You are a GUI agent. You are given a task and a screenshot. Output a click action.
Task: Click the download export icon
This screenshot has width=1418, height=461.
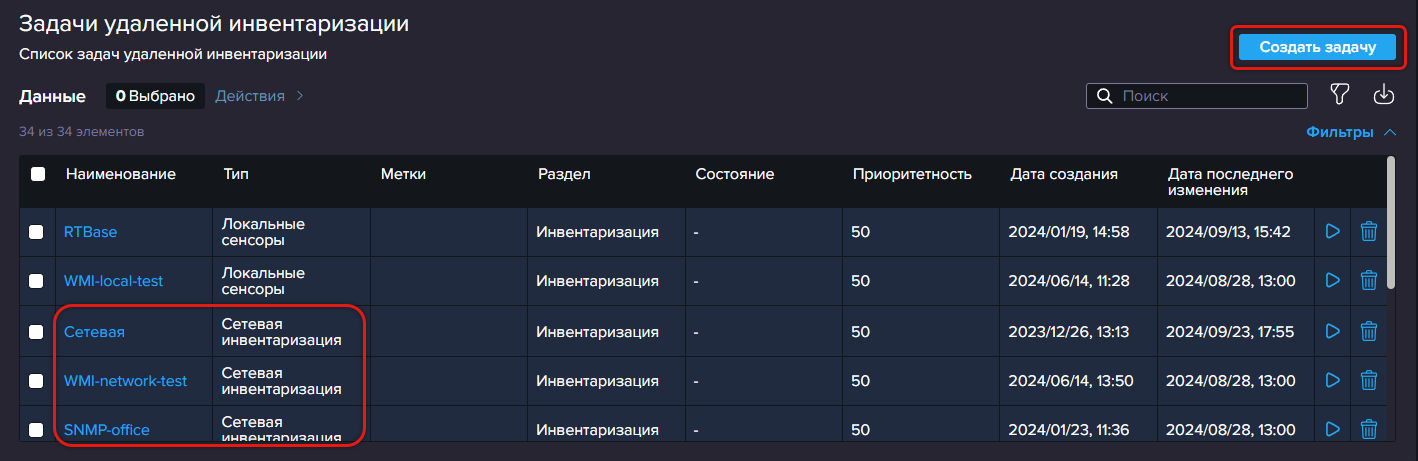coord(1384,95)
